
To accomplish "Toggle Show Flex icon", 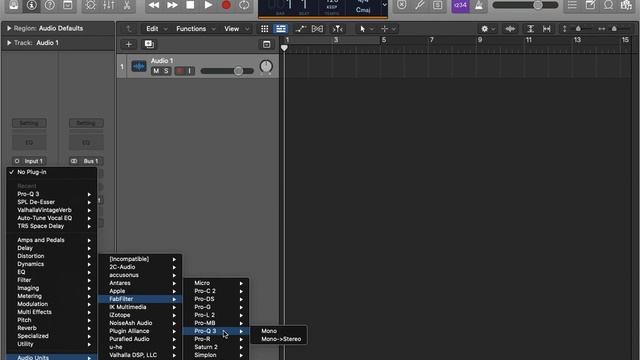I will [x=317, y=29].
